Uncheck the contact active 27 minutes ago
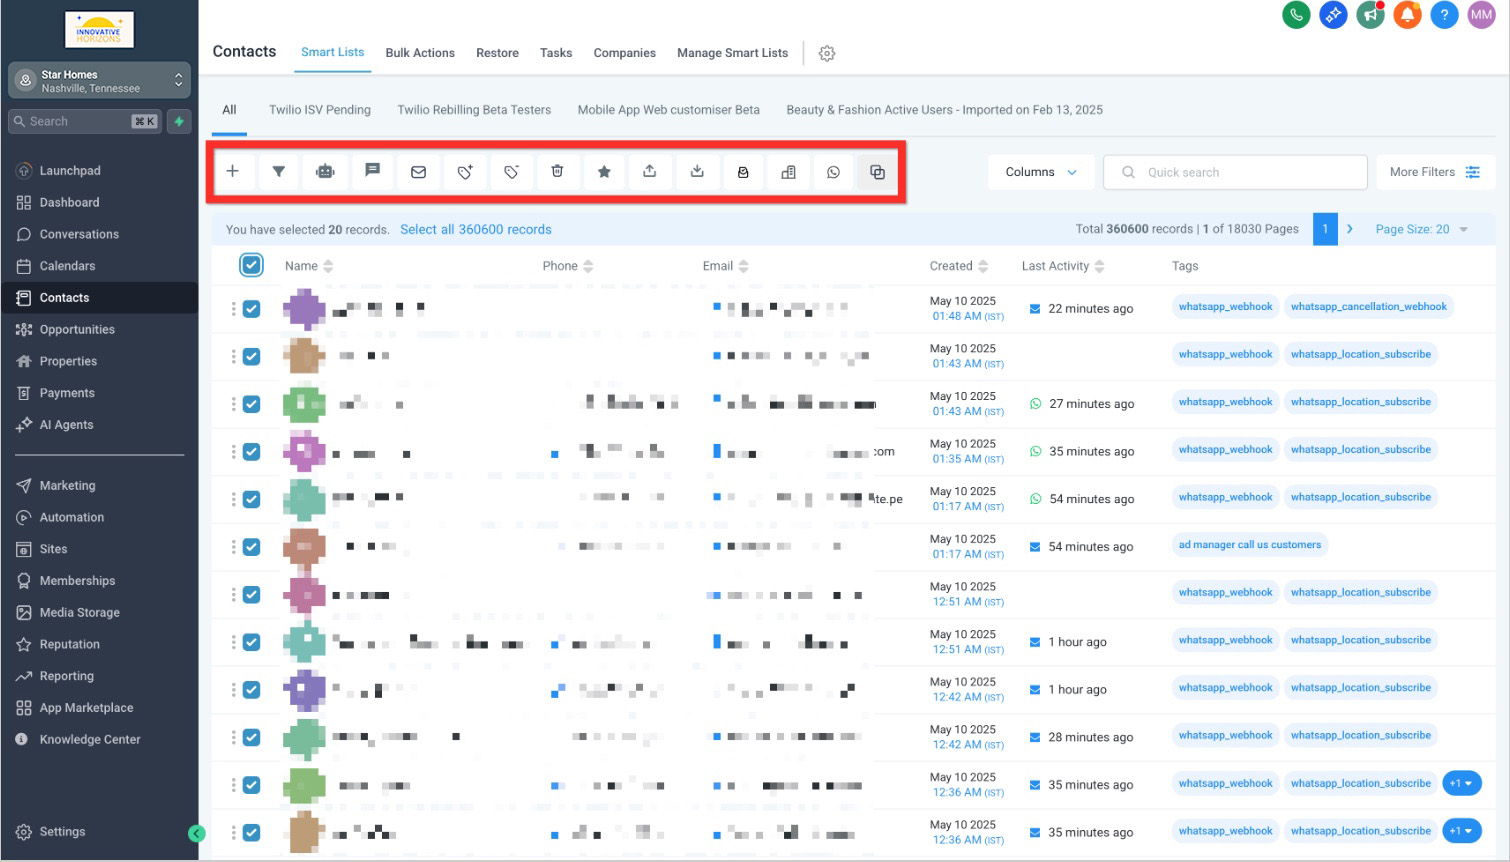1510x862 pixels. [x=251, y=404]
